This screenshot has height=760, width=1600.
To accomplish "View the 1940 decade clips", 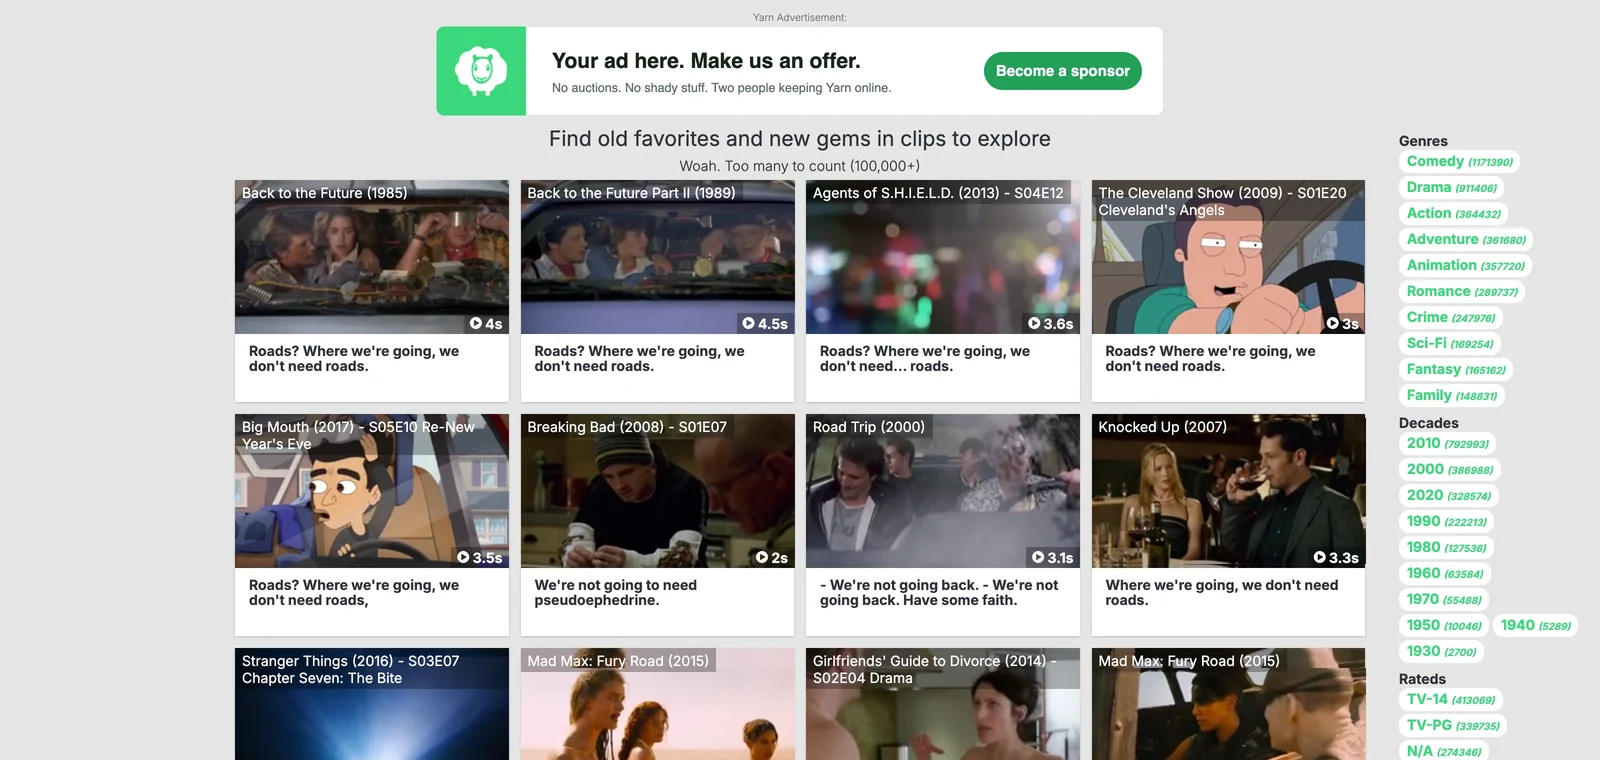I will (x=1535, y=625).
